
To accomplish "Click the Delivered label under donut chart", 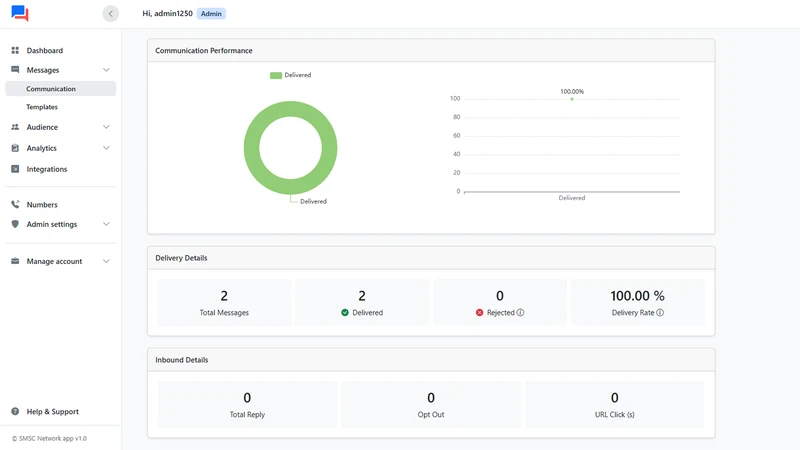I will point(313,202).
